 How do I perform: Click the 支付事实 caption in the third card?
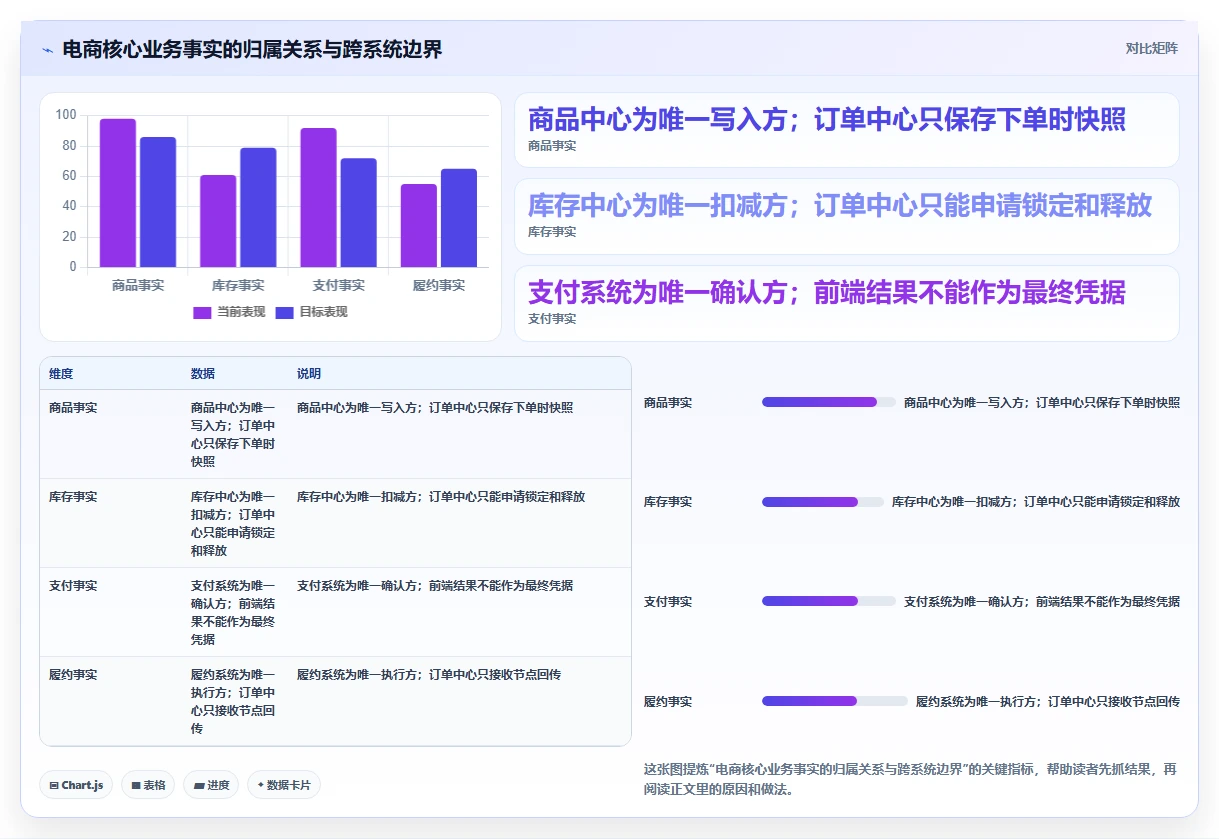tap(552, 319)
